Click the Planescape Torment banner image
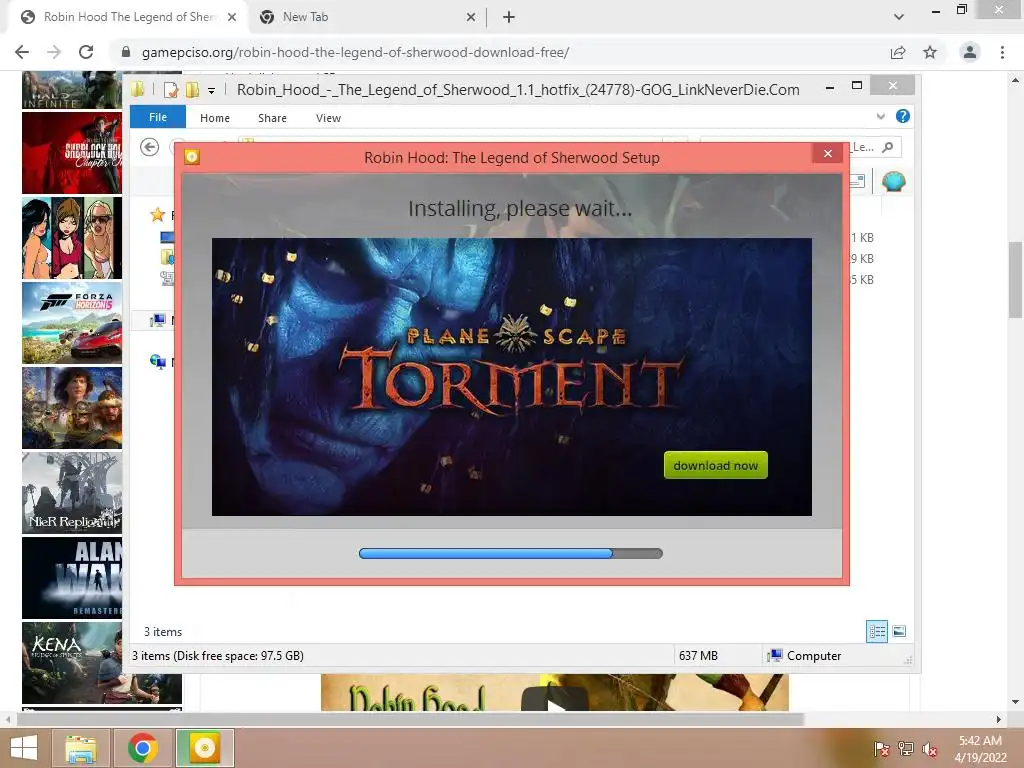The width and height of the screenshot is (1024, 768). [x=511, y=377]
